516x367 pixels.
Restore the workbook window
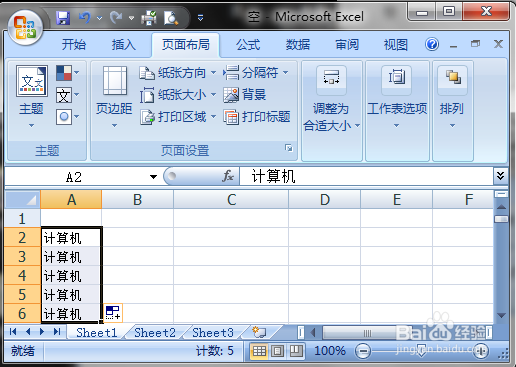tap(475, 44)
